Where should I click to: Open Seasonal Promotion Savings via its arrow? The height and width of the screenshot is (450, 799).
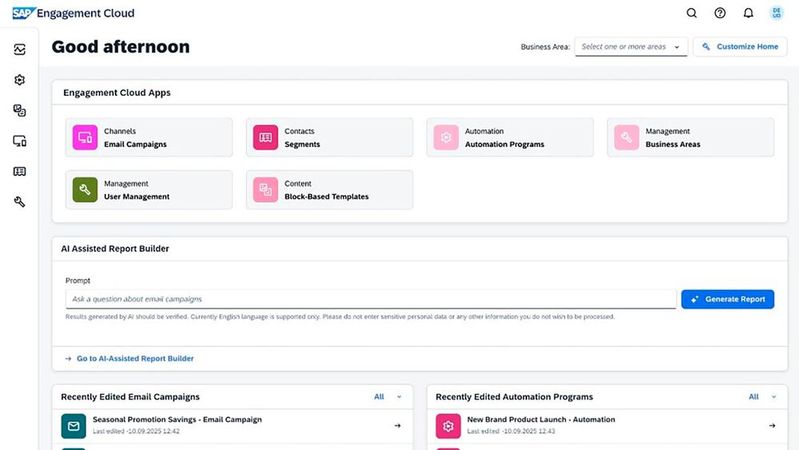point(397,426)
